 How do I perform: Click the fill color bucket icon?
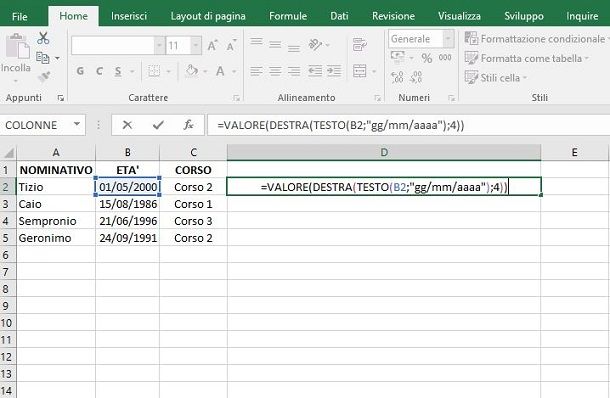point(192,71)
